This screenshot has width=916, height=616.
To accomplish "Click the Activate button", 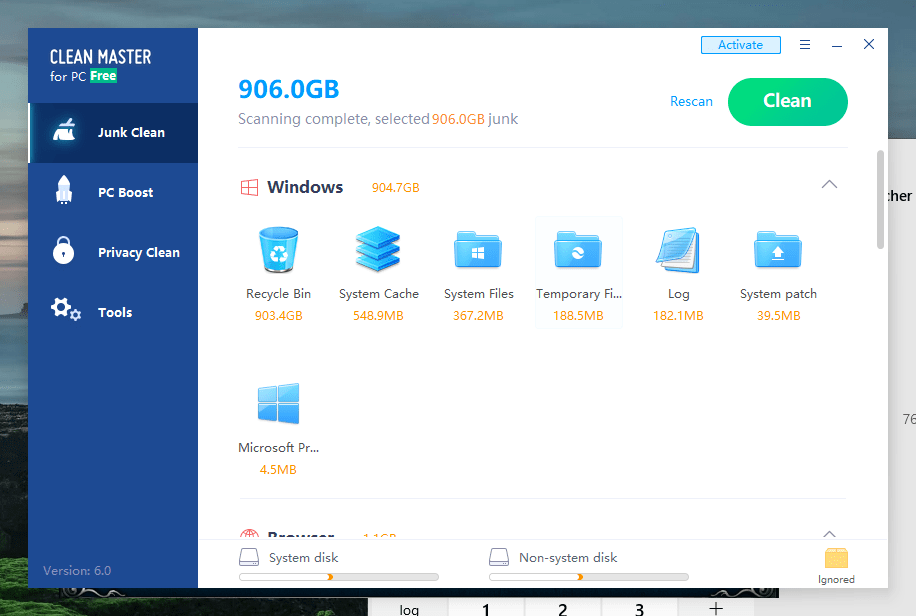I will [740, 45].
